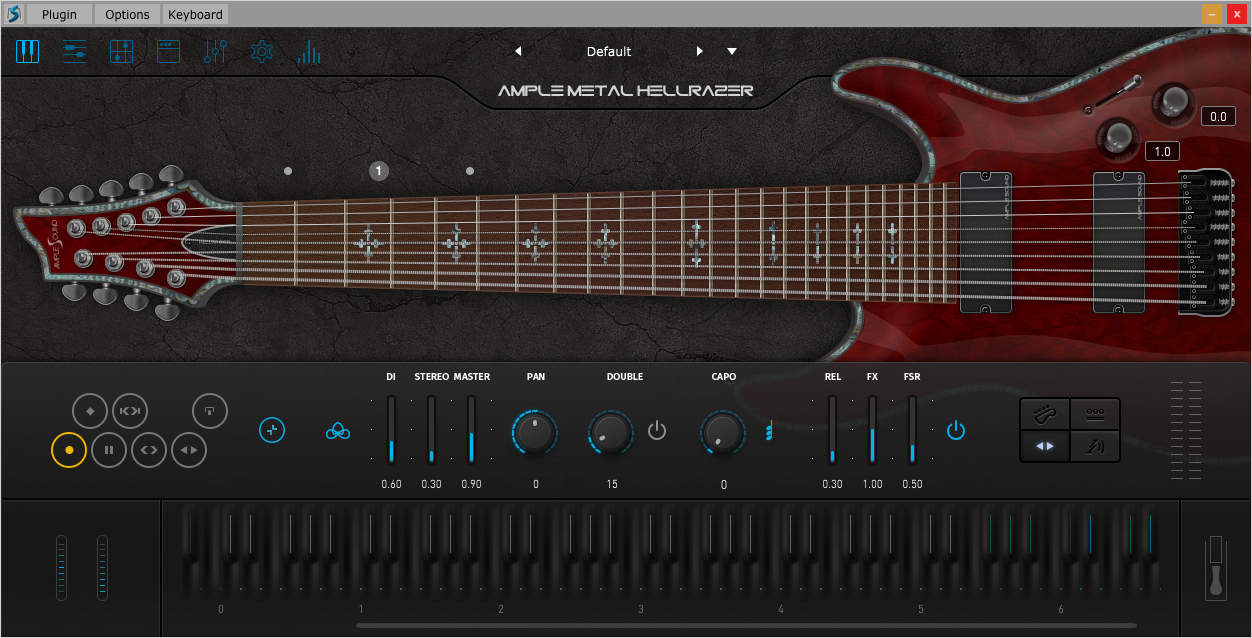Screen dimensions: 1252x638
Task: Click the keyboard horizontal scrollbar
Action: point(746,626)
